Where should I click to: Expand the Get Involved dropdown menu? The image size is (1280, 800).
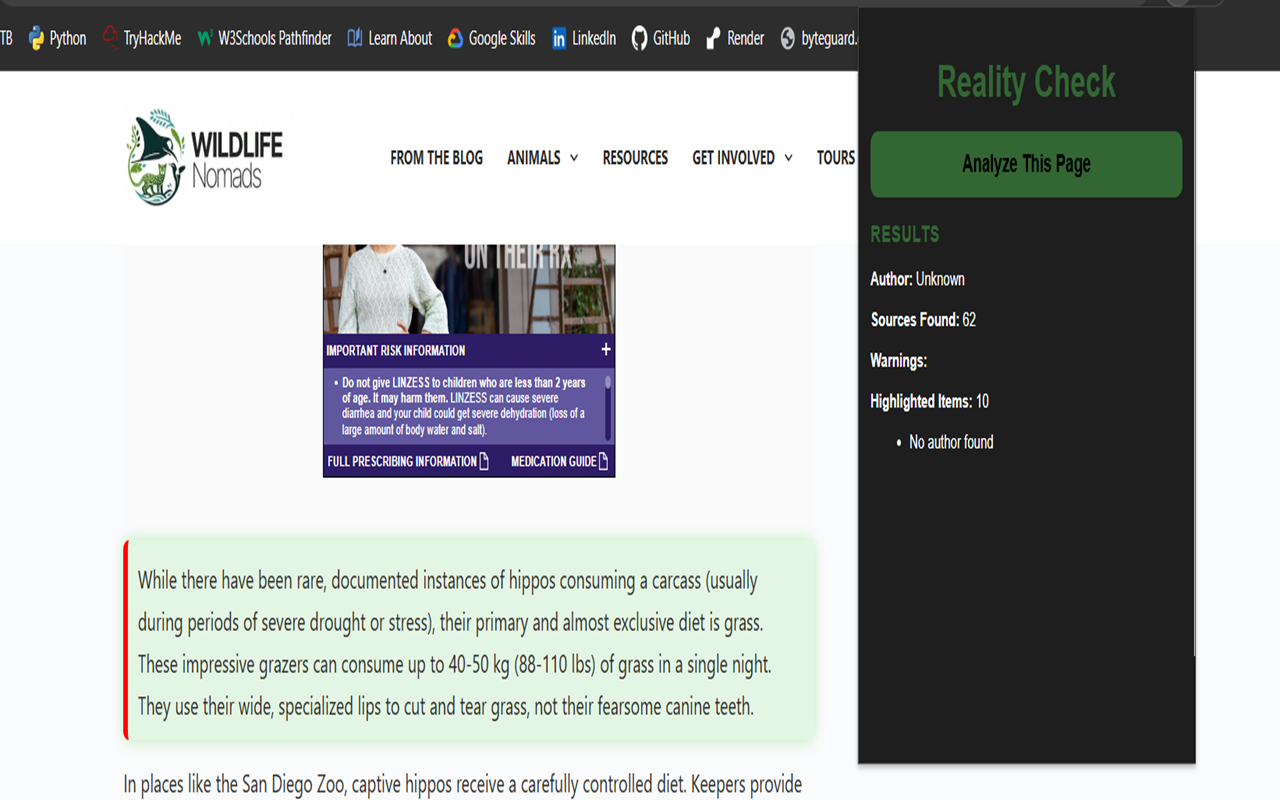click(x=742, y=158)
